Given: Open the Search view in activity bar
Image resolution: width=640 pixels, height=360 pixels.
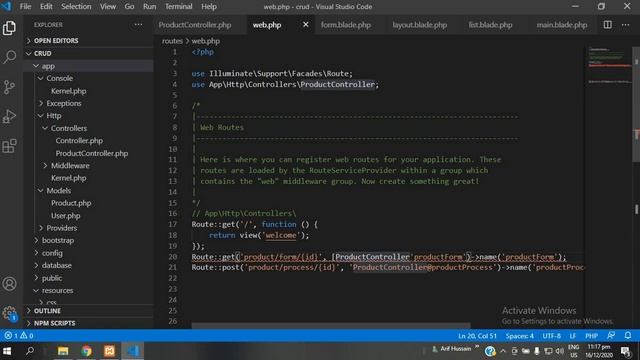Looking at the screenshot, I should (9, 57).
